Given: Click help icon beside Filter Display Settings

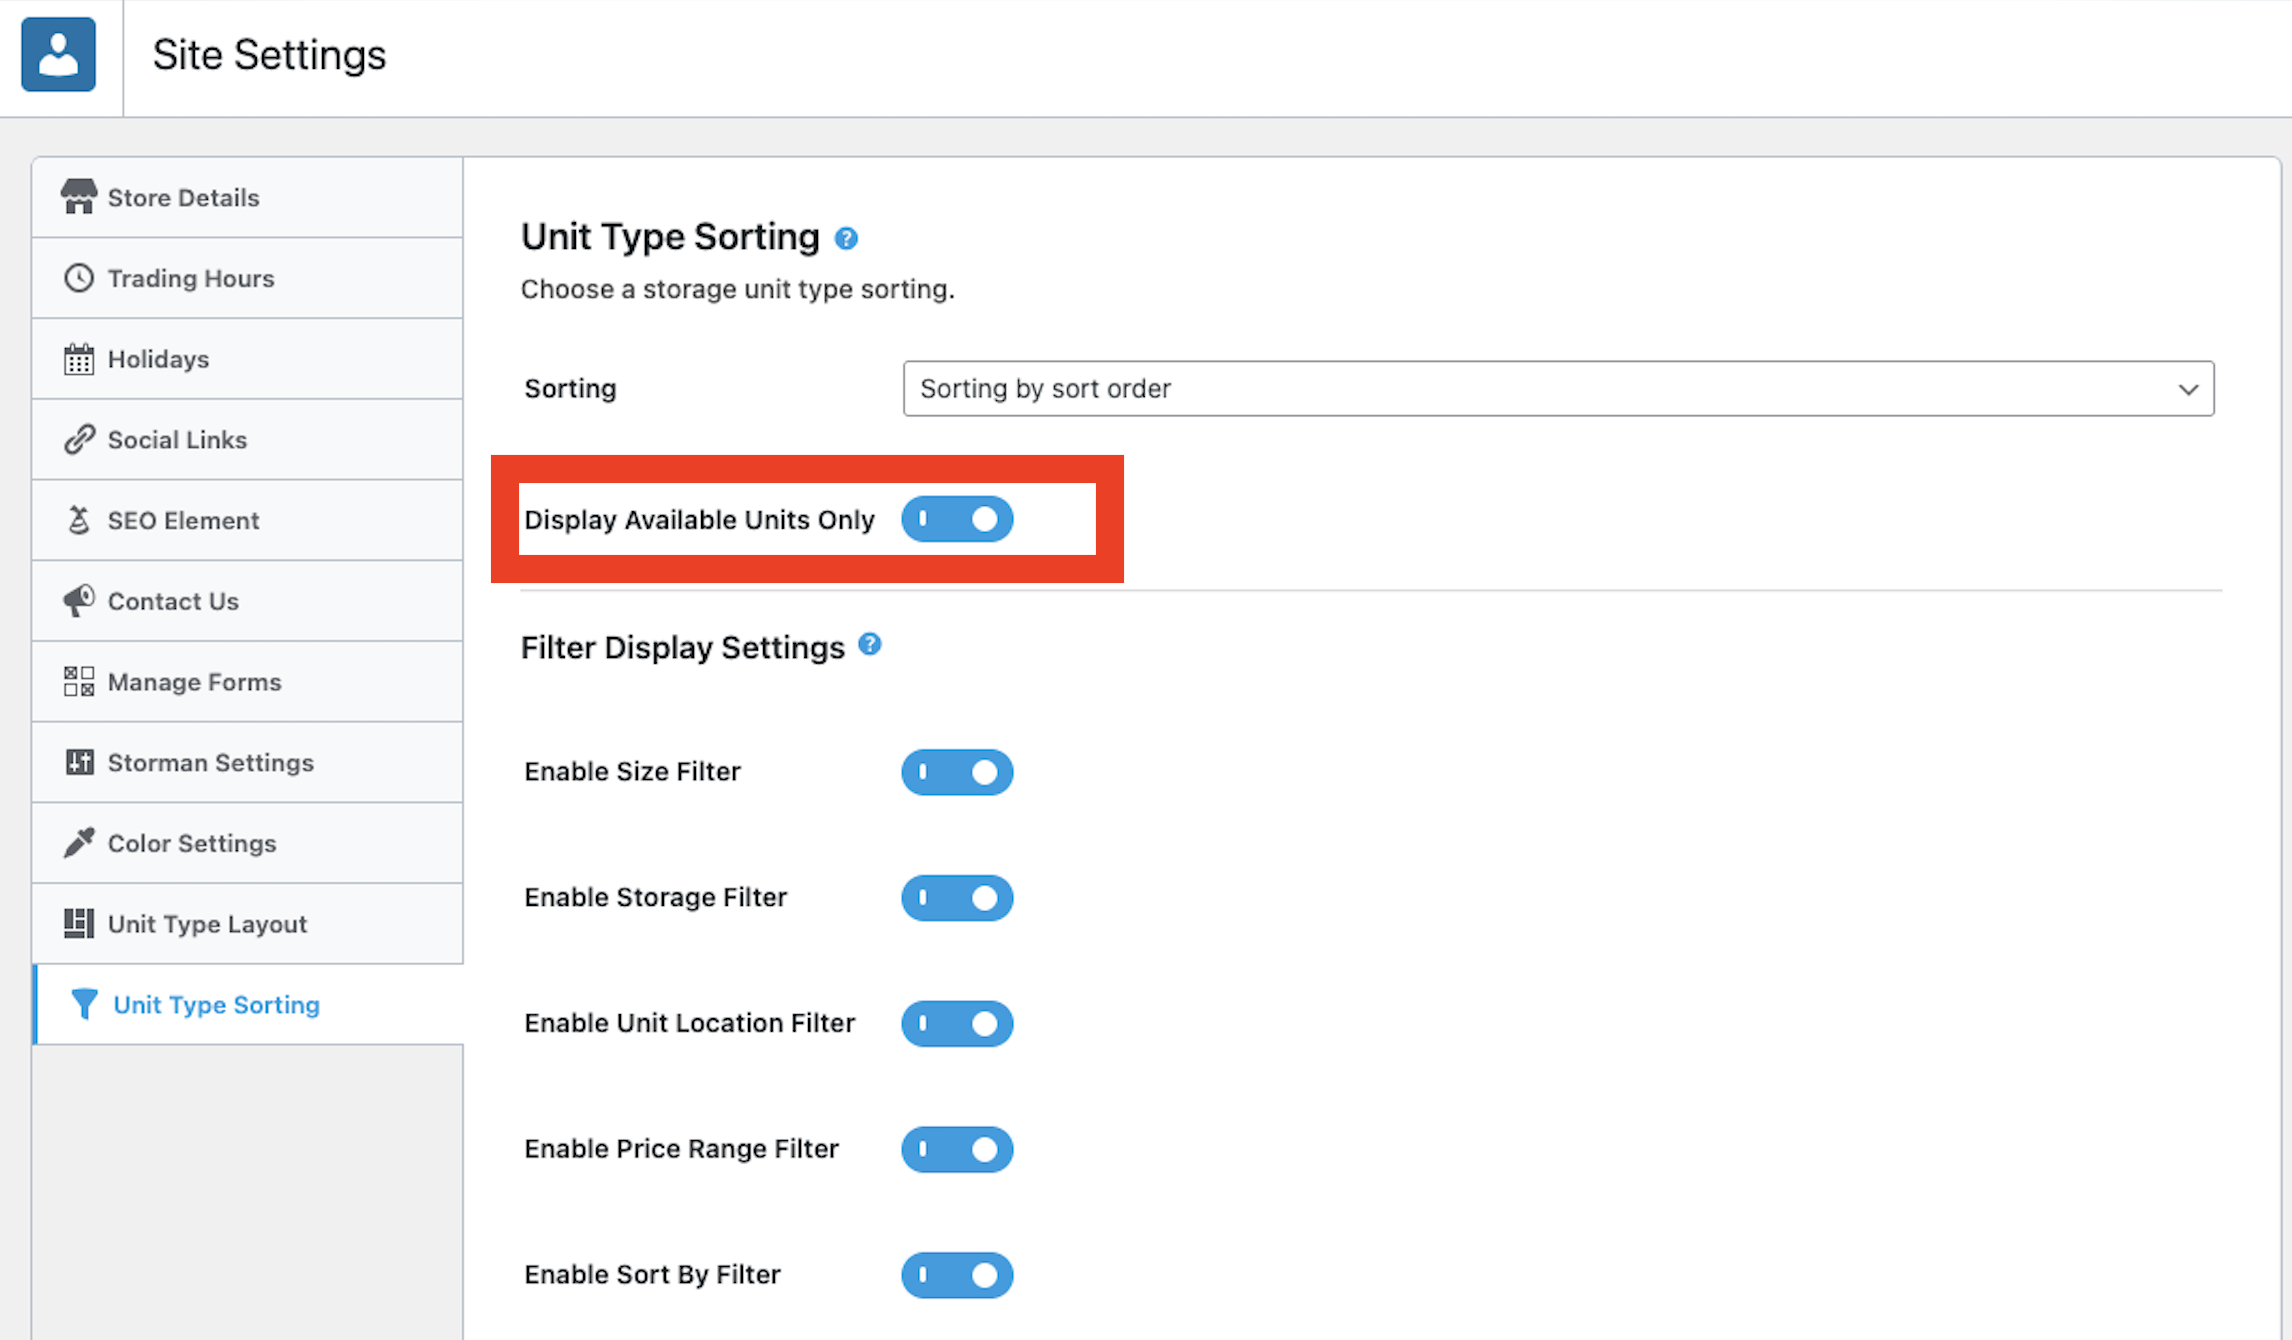Looking at the screenshot, I should 870,645.
